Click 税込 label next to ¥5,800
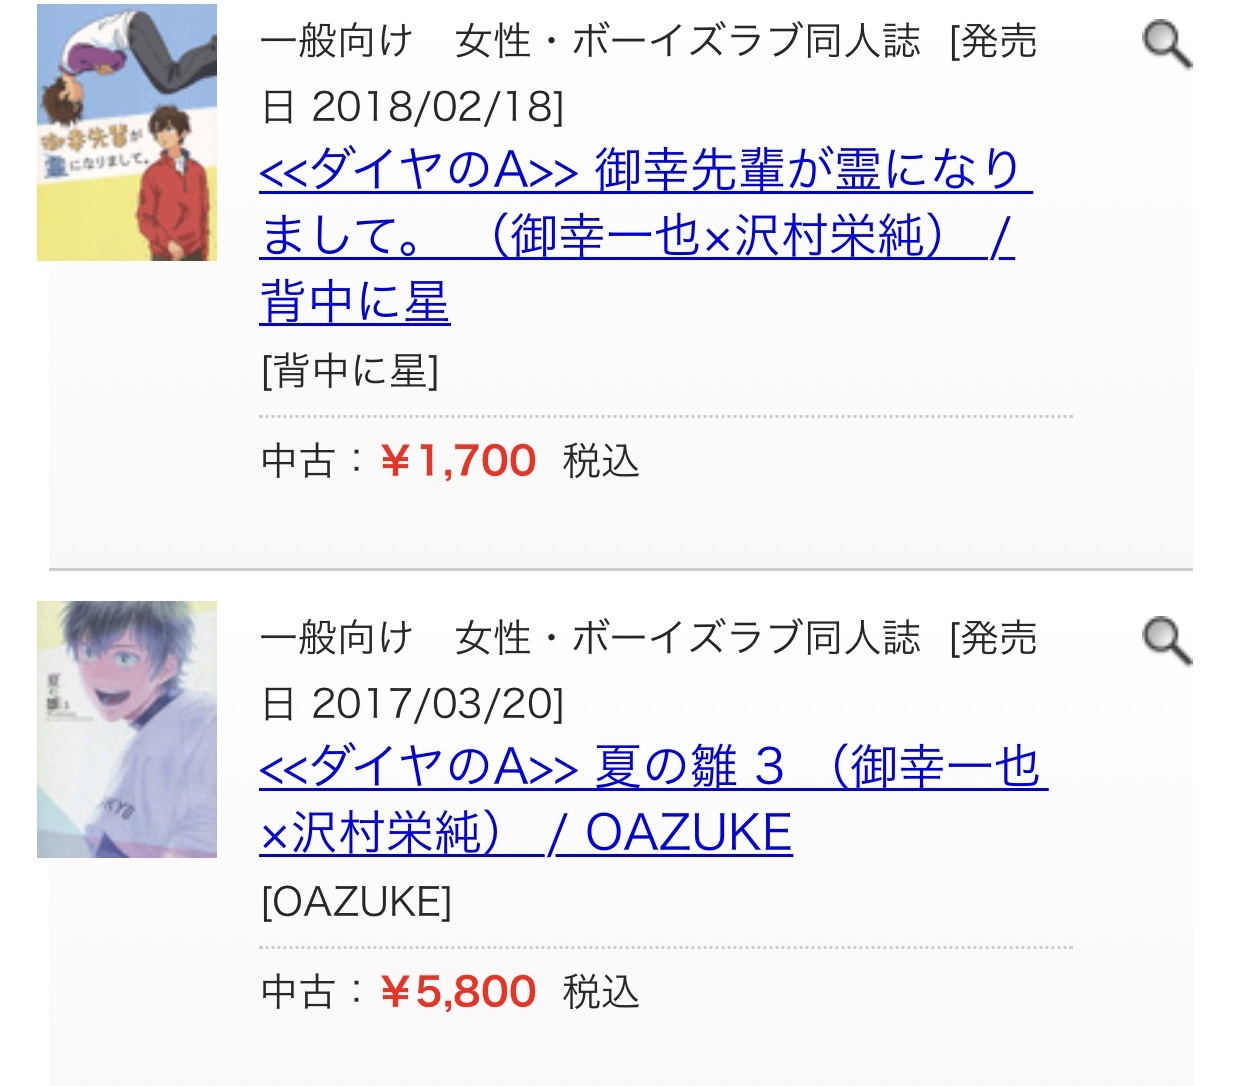This screenshot has width=1237, height=1086. pos(601,992)
